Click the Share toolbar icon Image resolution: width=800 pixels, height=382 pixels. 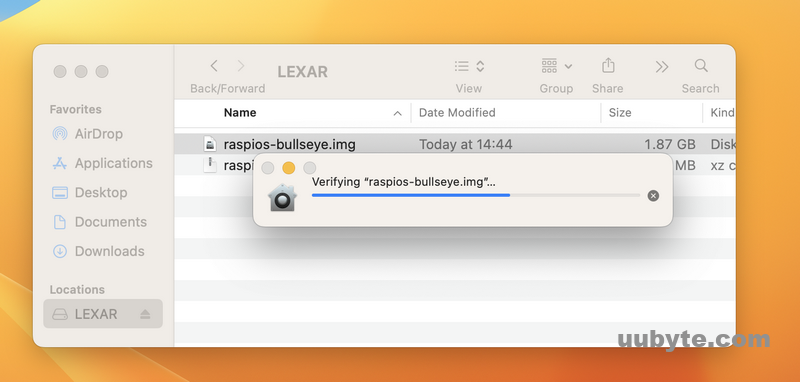[x=608, y=66]
